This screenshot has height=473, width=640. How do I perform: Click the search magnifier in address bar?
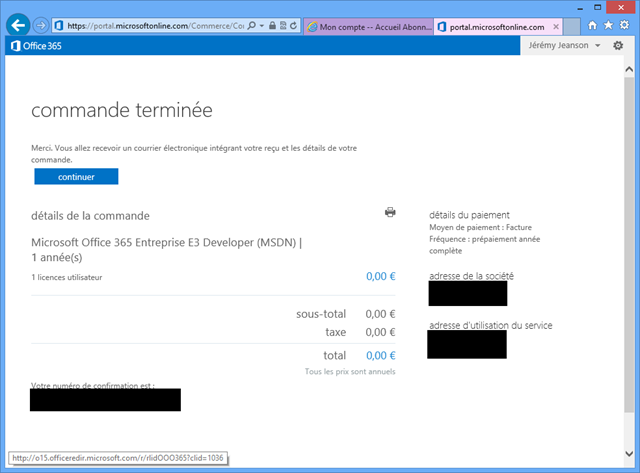point(252,26)
